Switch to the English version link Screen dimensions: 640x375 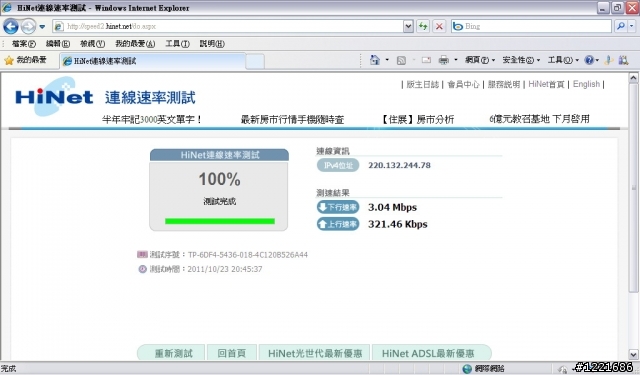coord(586,84)
